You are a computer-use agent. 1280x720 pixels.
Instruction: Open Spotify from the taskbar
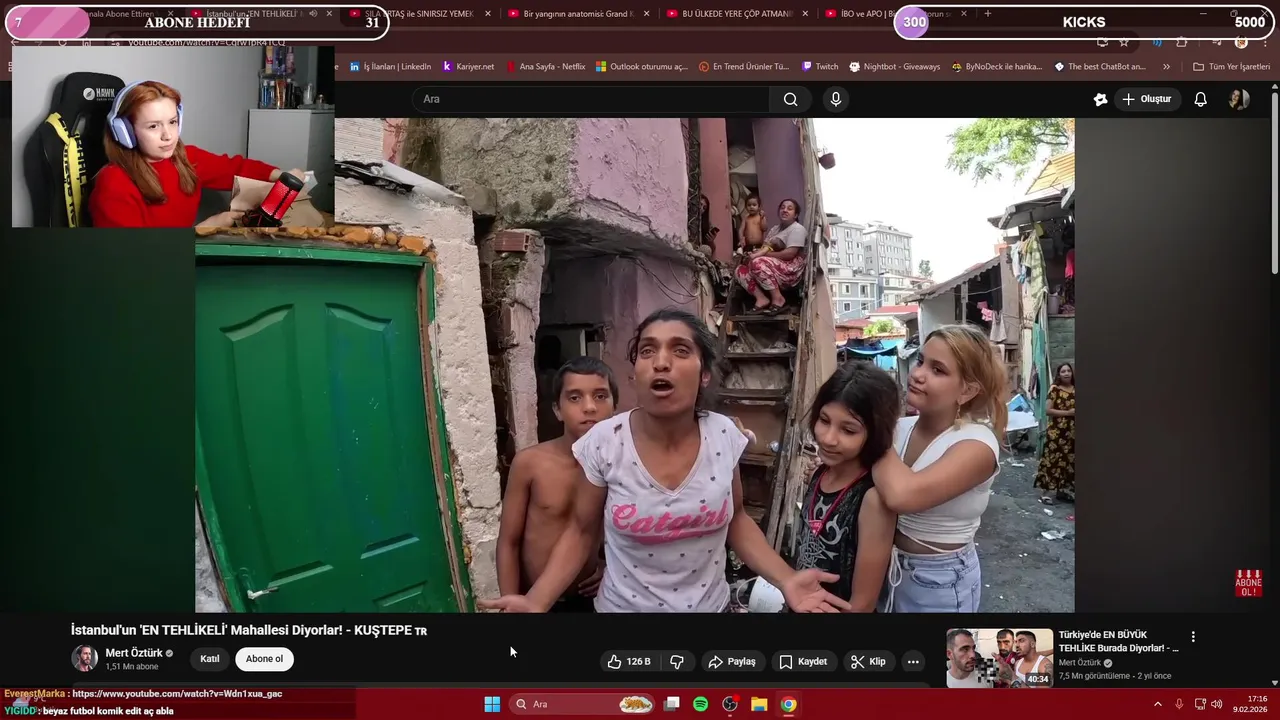click(701, 704)
